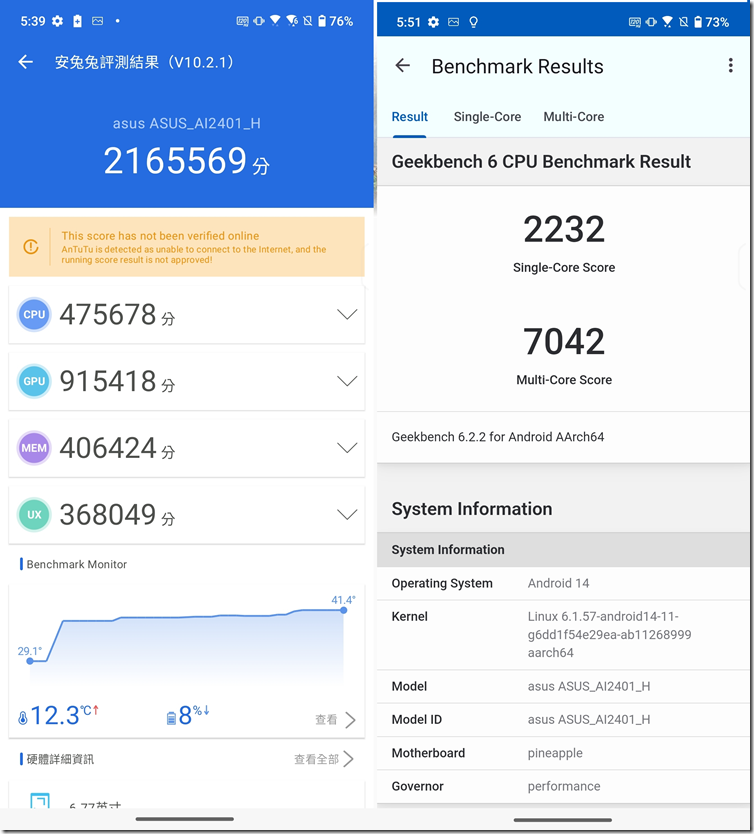Tap Geekbench 6.2.2 for Android AArch64 text
Screen dimensions: 754x834
click(x=498, y=437)
